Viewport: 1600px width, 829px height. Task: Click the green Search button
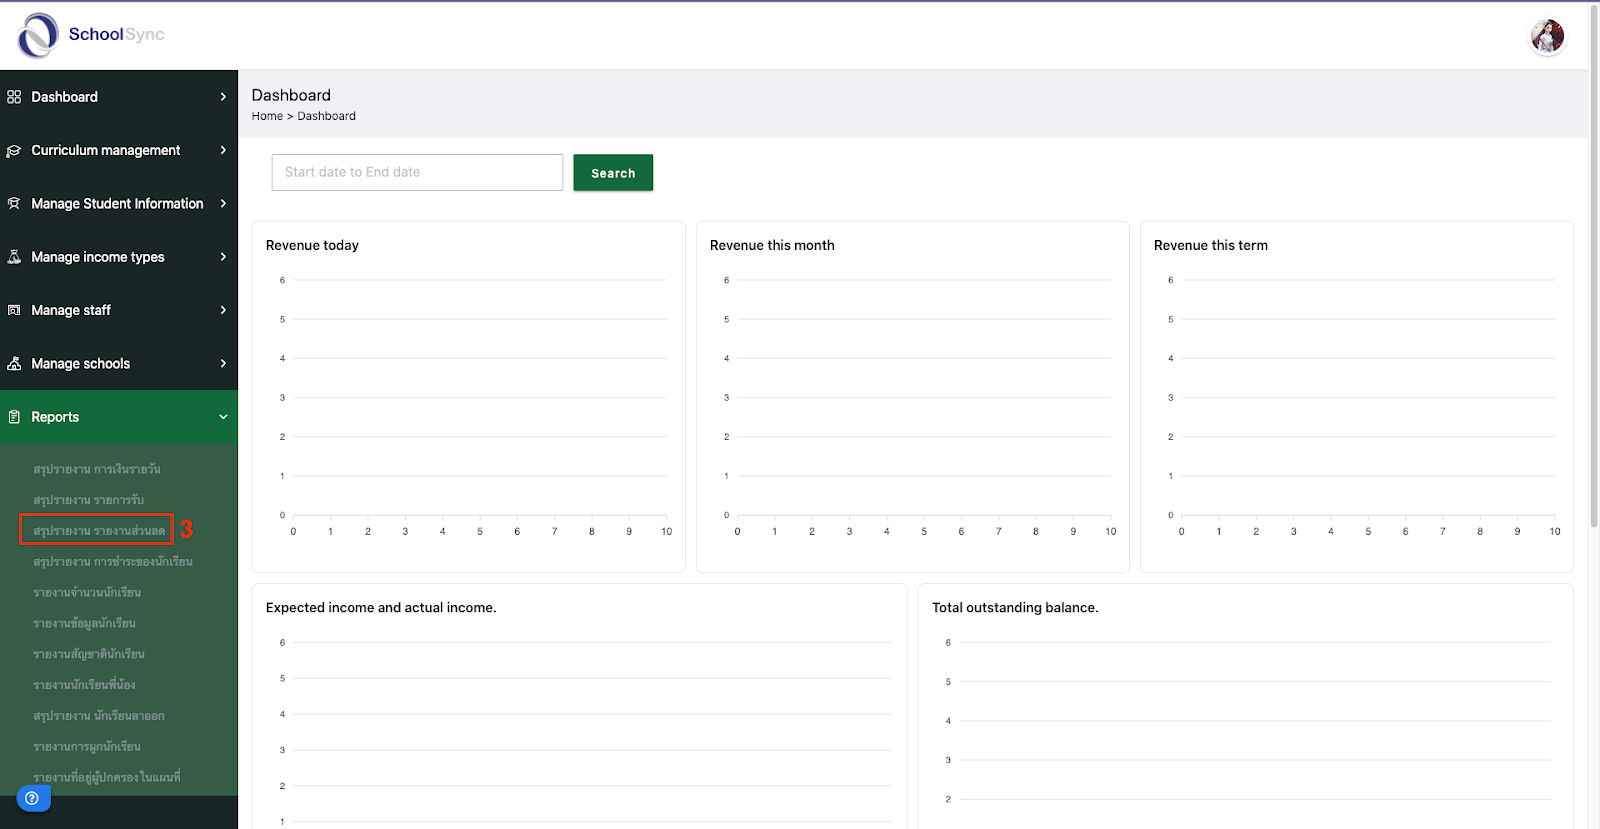[x=613, y=173]
